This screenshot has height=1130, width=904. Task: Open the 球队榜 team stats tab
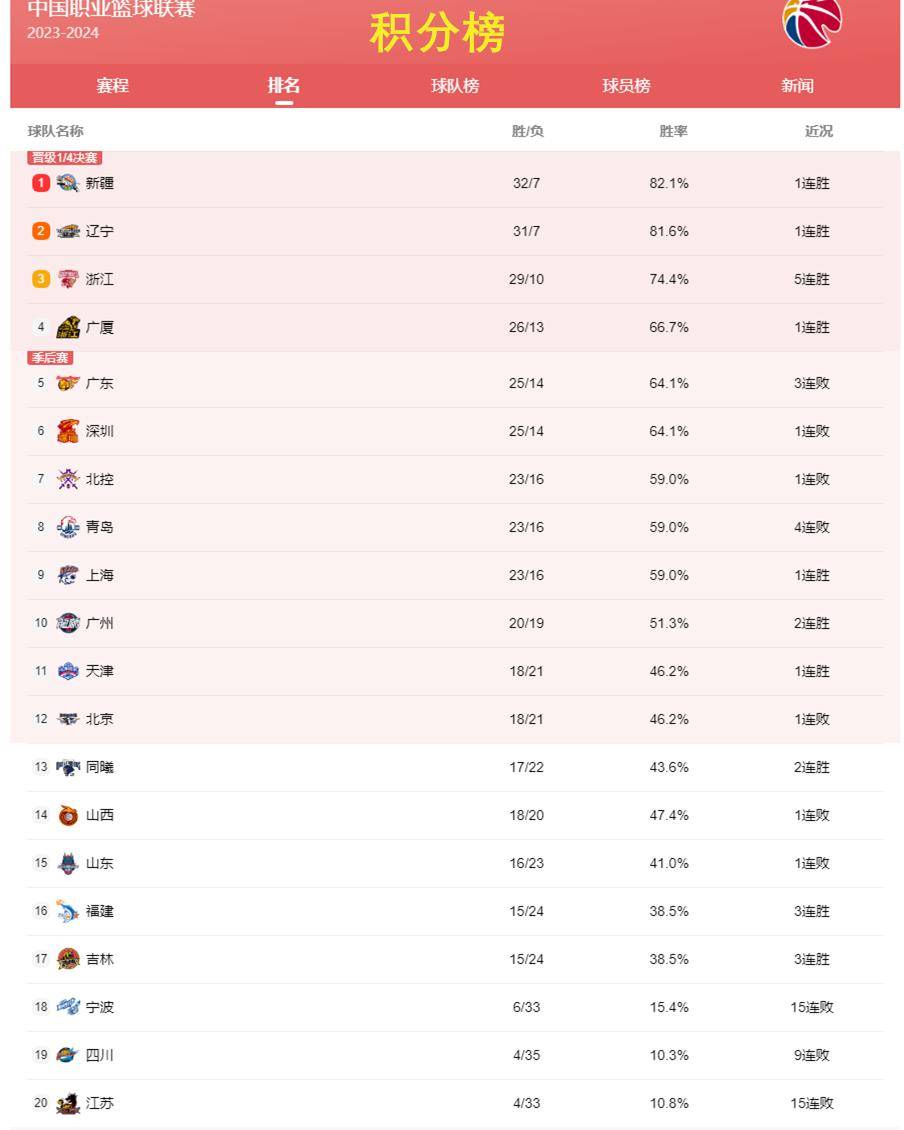455,86
